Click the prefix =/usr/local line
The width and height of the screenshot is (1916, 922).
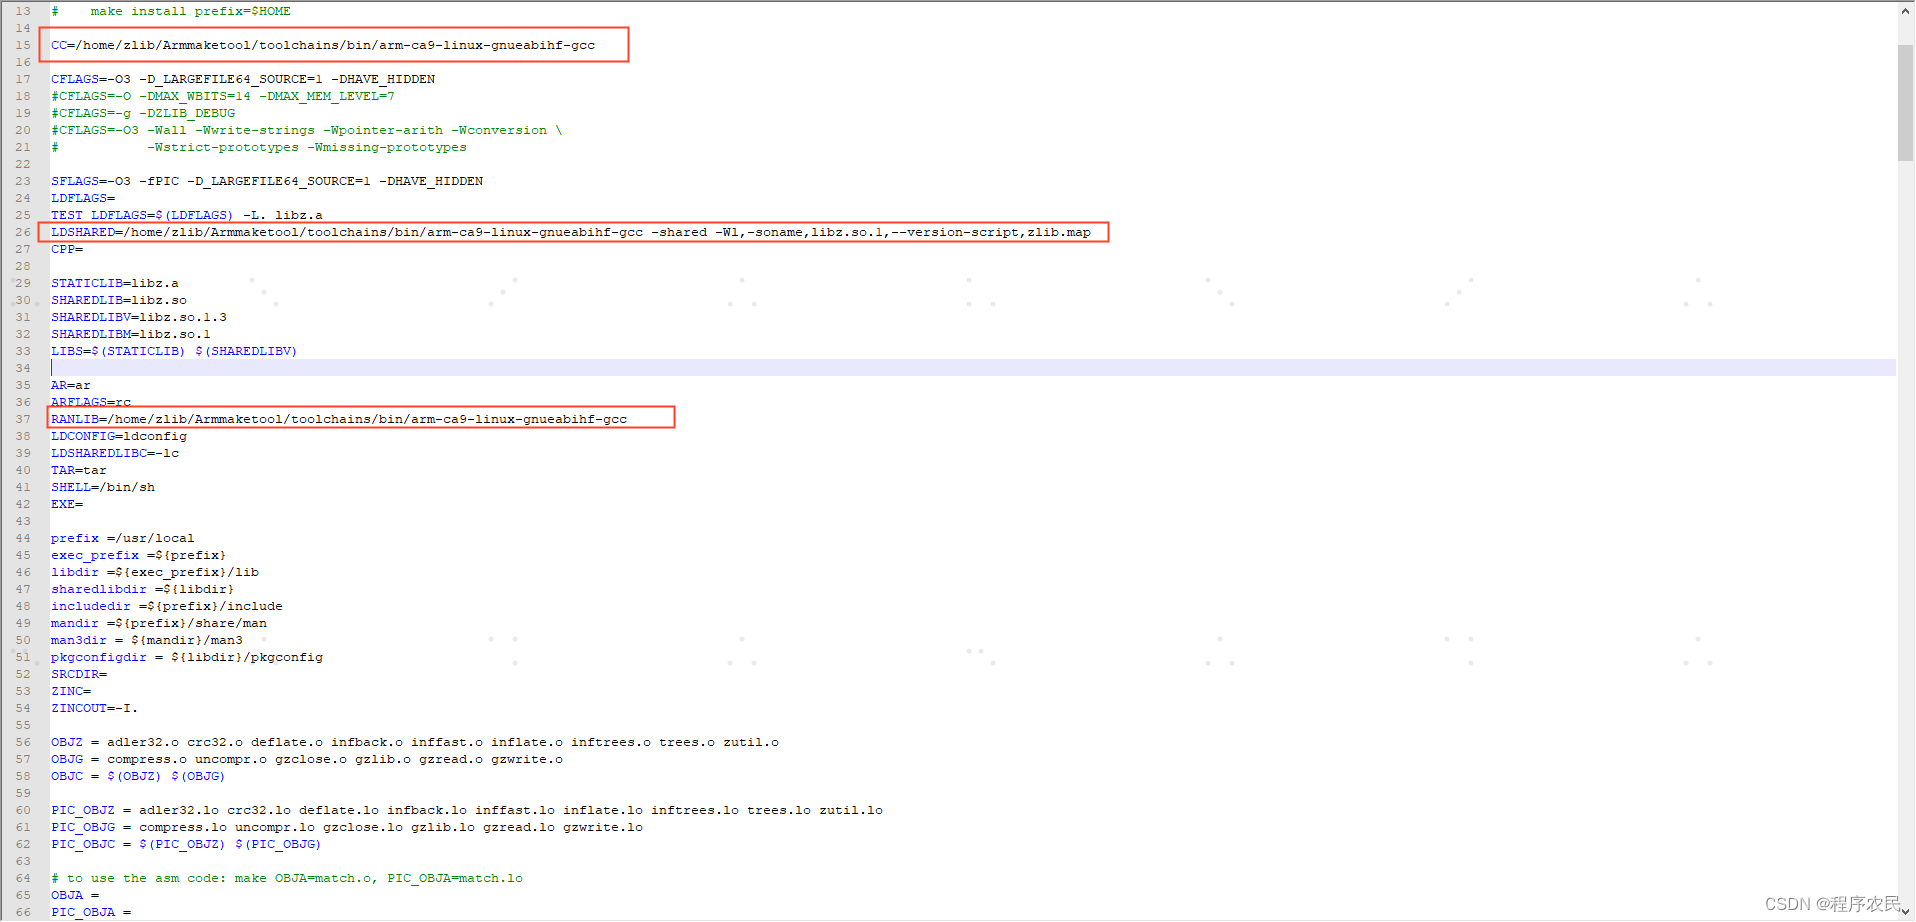(123, 538)
